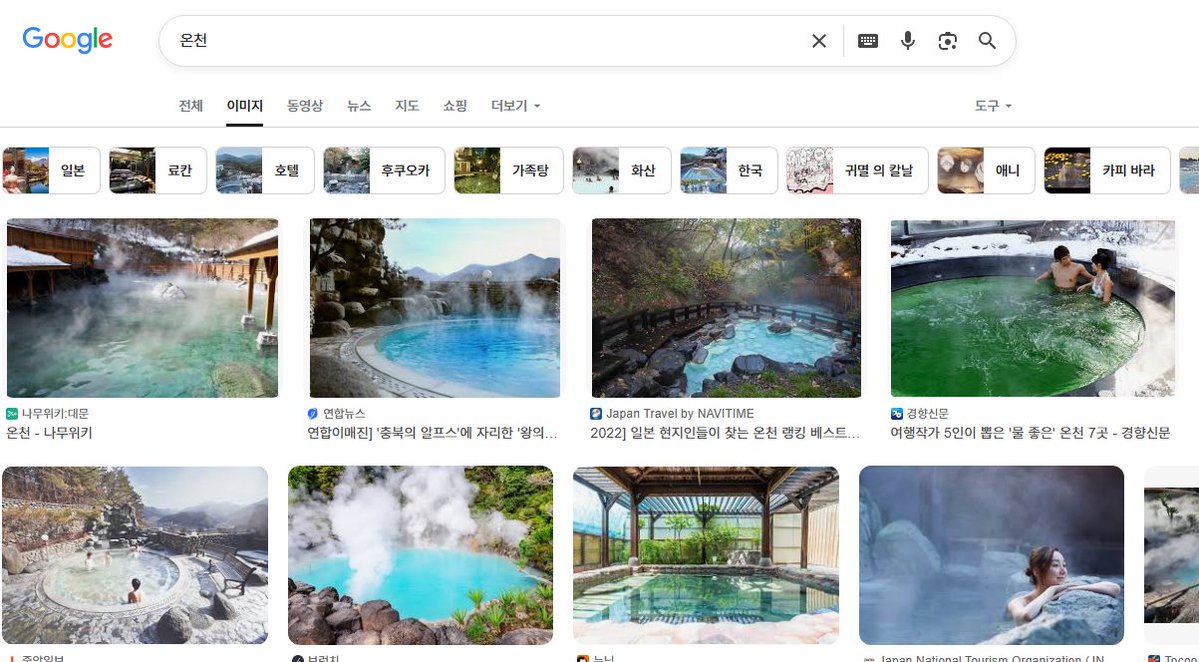Screen dimensions: 1199x662
Task: Filter images by the 일본 chip
Action: (51, 170)
